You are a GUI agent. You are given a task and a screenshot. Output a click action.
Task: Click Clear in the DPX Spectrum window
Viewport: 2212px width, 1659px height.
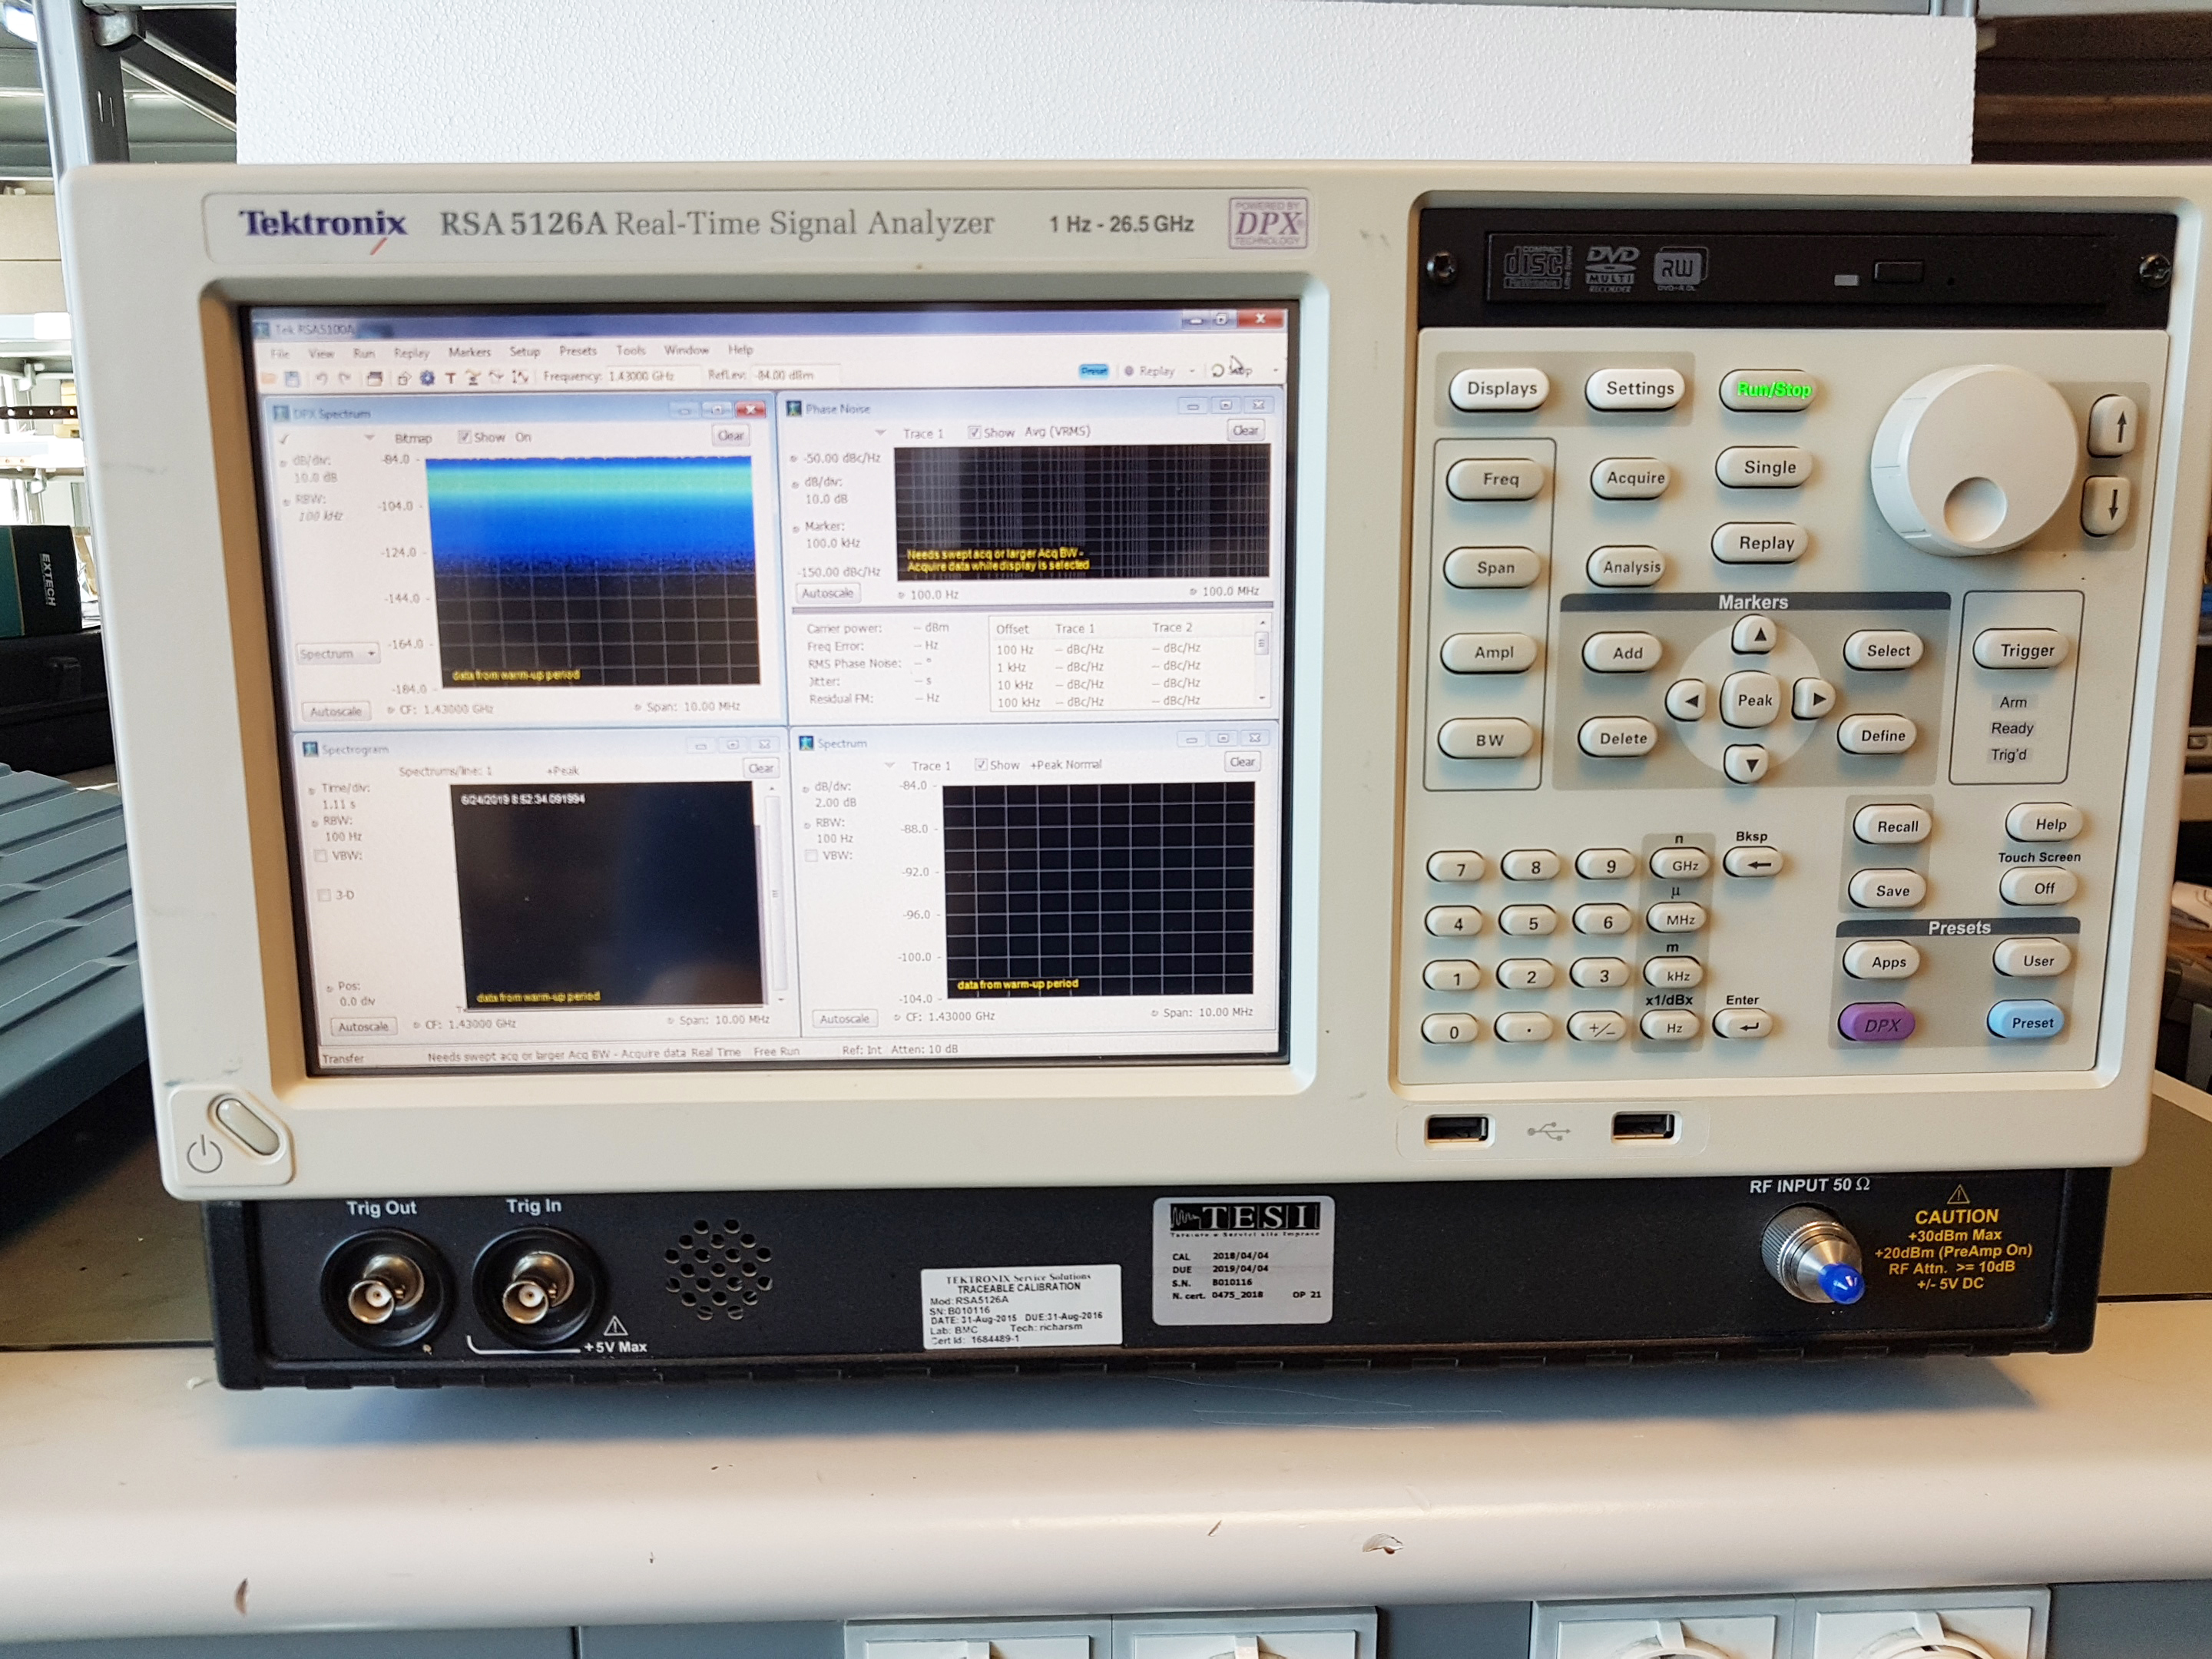coord(731,436)
